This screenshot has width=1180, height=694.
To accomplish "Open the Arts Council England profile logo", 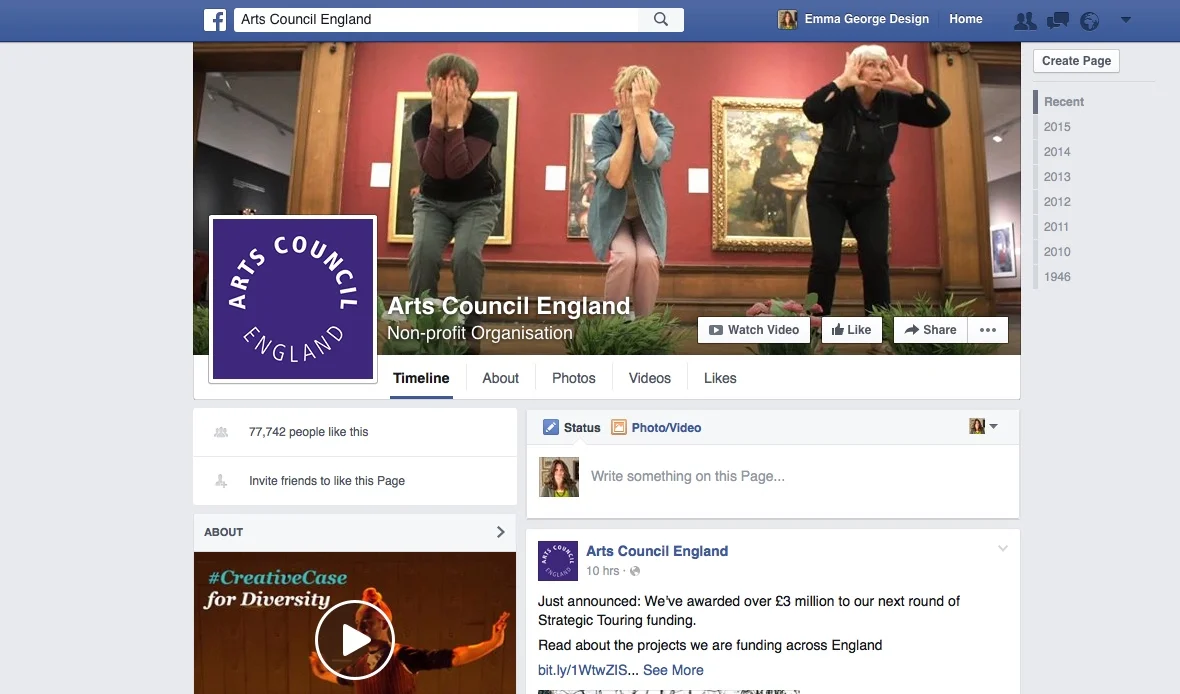I will coord(293,299).
